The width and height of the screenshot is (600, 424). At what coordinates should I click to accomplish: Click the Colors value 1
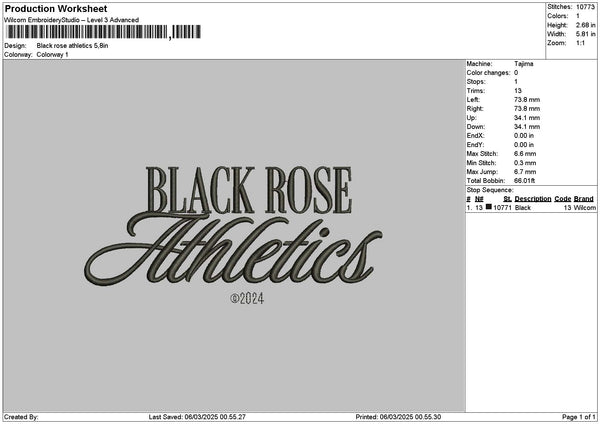coord(578,16)
